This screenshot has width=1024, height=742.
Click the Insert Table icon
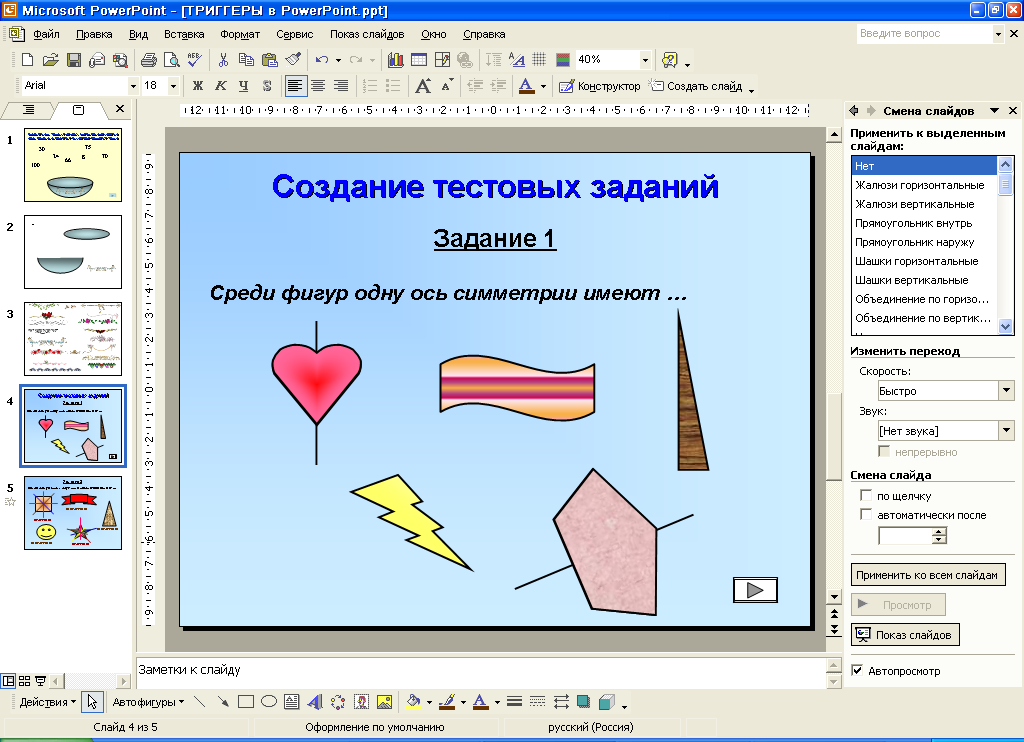(419, 60)
